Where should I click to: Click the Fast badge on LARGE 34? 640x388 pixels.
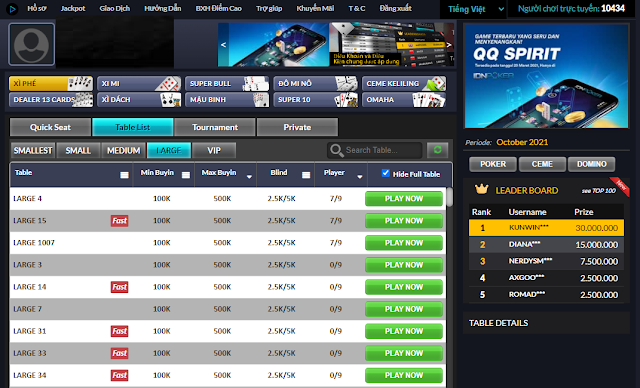point(120,375)
